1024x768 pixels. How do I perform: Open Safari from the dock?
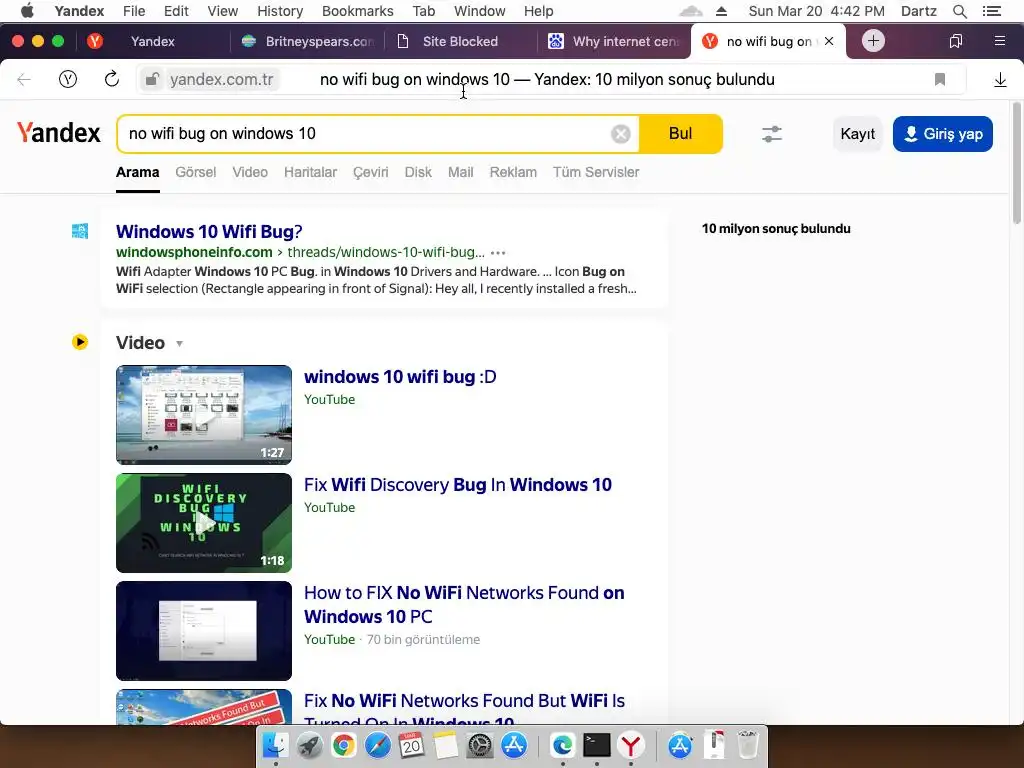pos(377,745)
